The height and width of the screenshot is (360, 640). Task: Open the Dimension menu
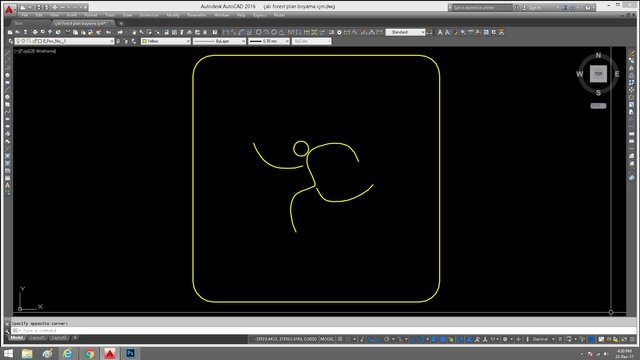point(149,15)
